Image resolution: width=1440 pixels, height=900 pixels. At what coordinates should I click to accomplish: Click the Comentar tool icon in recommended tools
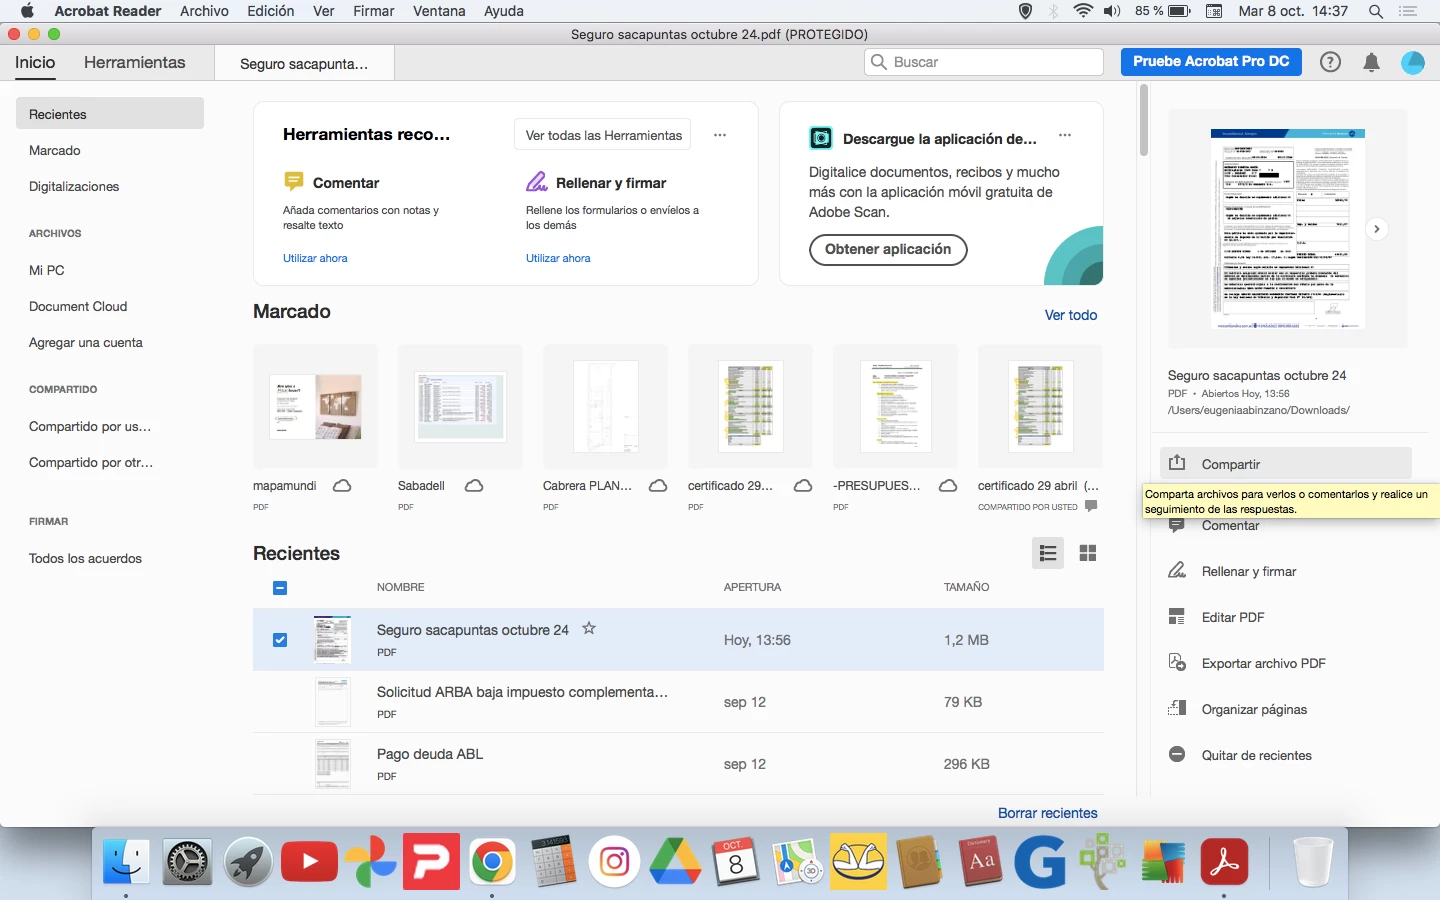[x=293, y=182]
